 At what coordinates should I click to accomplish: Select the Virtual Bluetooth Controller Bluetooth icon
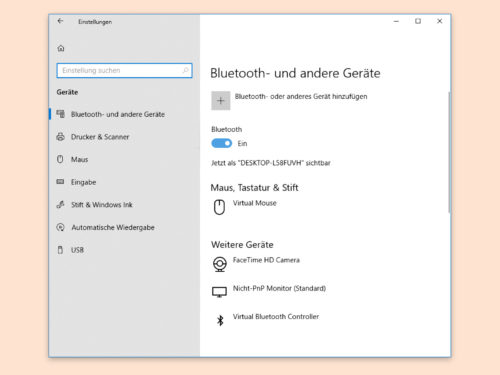220,320
